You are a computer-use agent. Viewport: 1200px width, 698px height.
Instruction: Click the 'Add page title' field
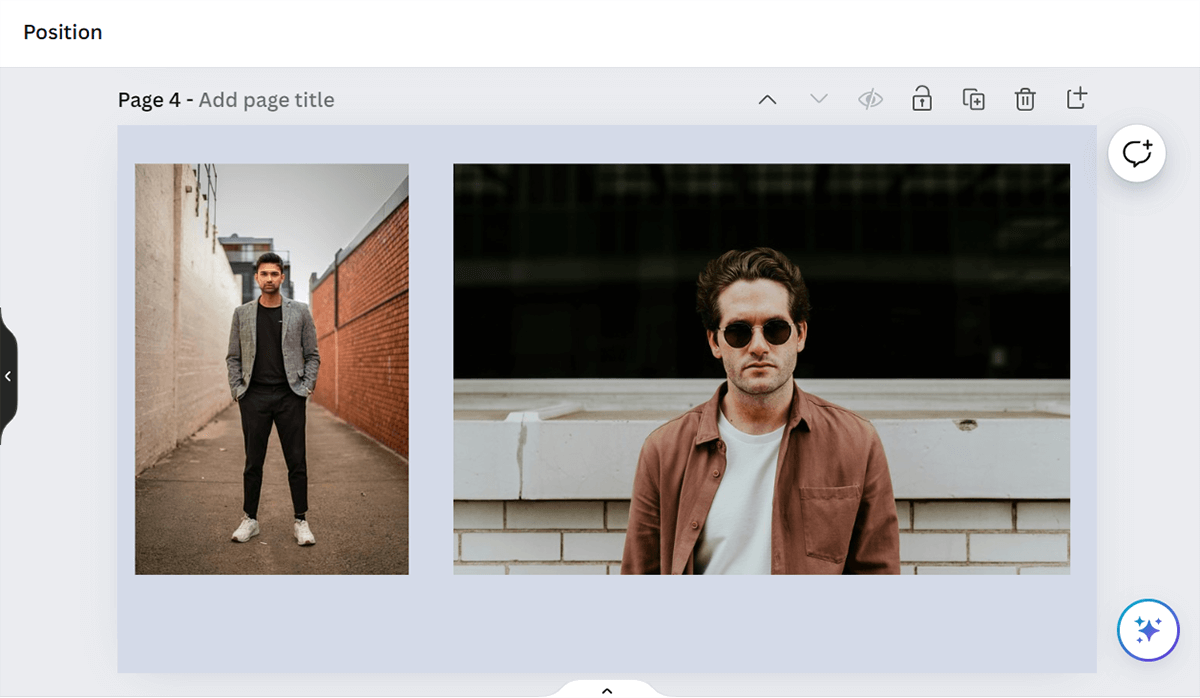coord(266,100)
